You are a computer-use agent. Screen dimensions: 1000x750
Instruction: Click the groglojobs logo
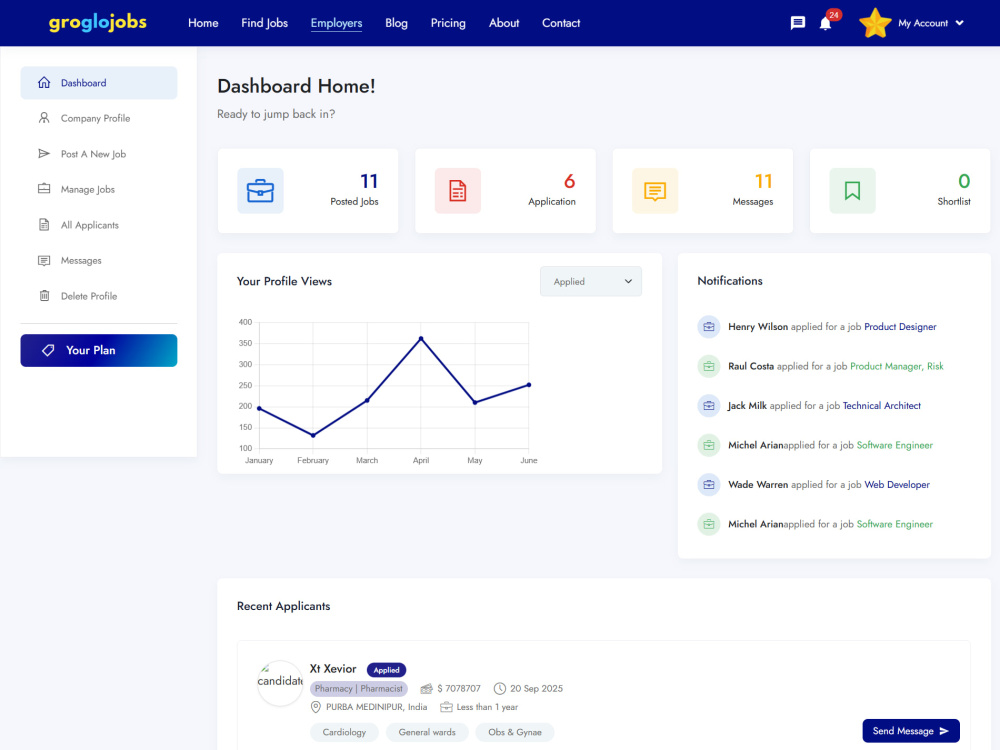[98, 23]
